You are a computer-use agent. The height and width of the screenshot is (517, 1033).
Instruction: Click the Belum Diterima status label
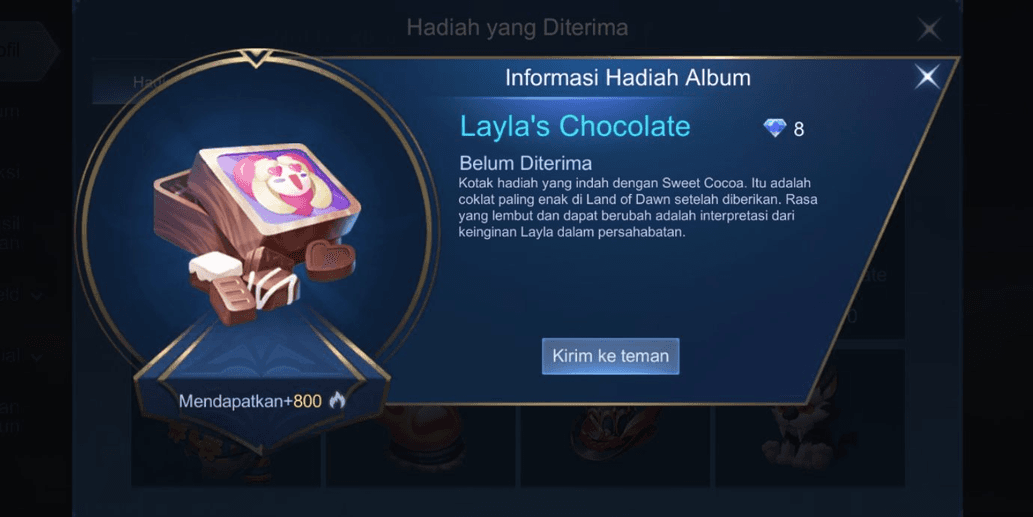[x=525, y=163]
